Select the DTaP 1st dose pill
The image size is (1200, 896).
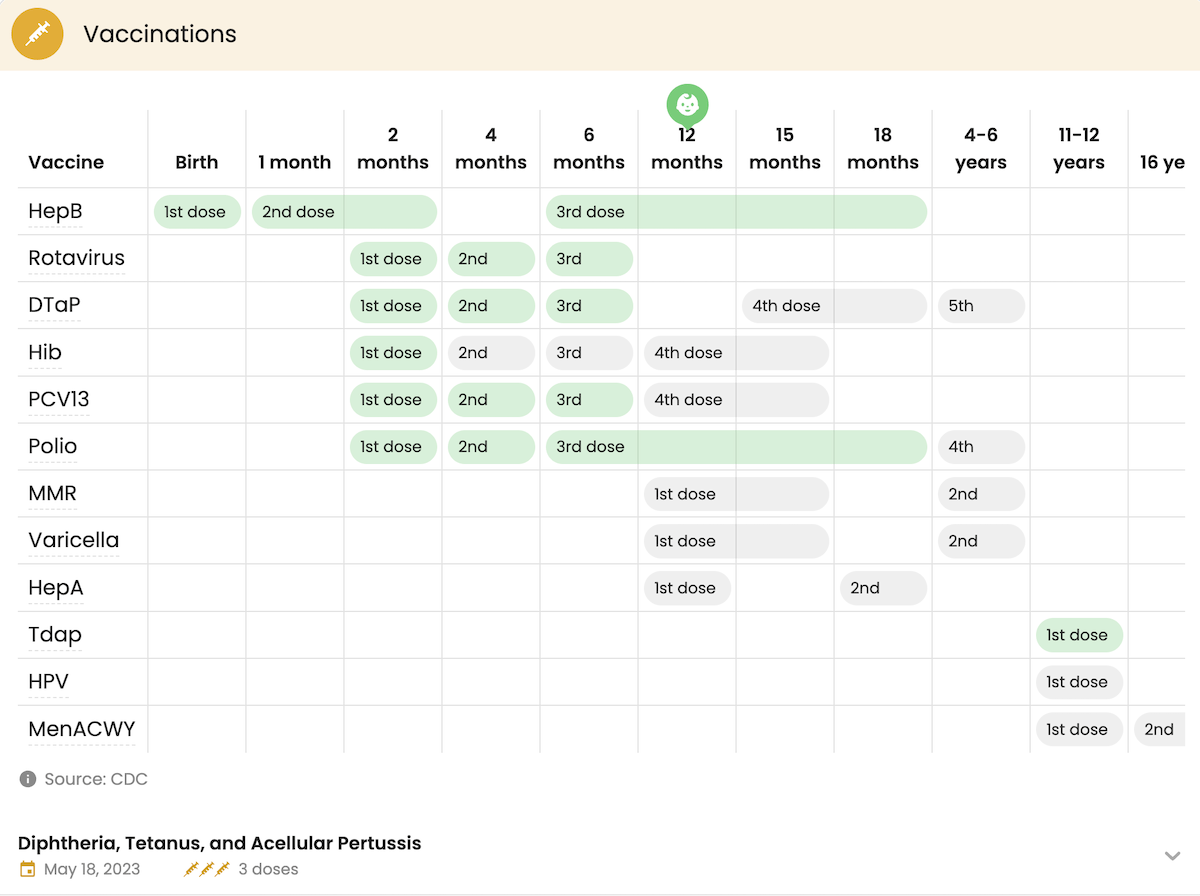[393, 306]
